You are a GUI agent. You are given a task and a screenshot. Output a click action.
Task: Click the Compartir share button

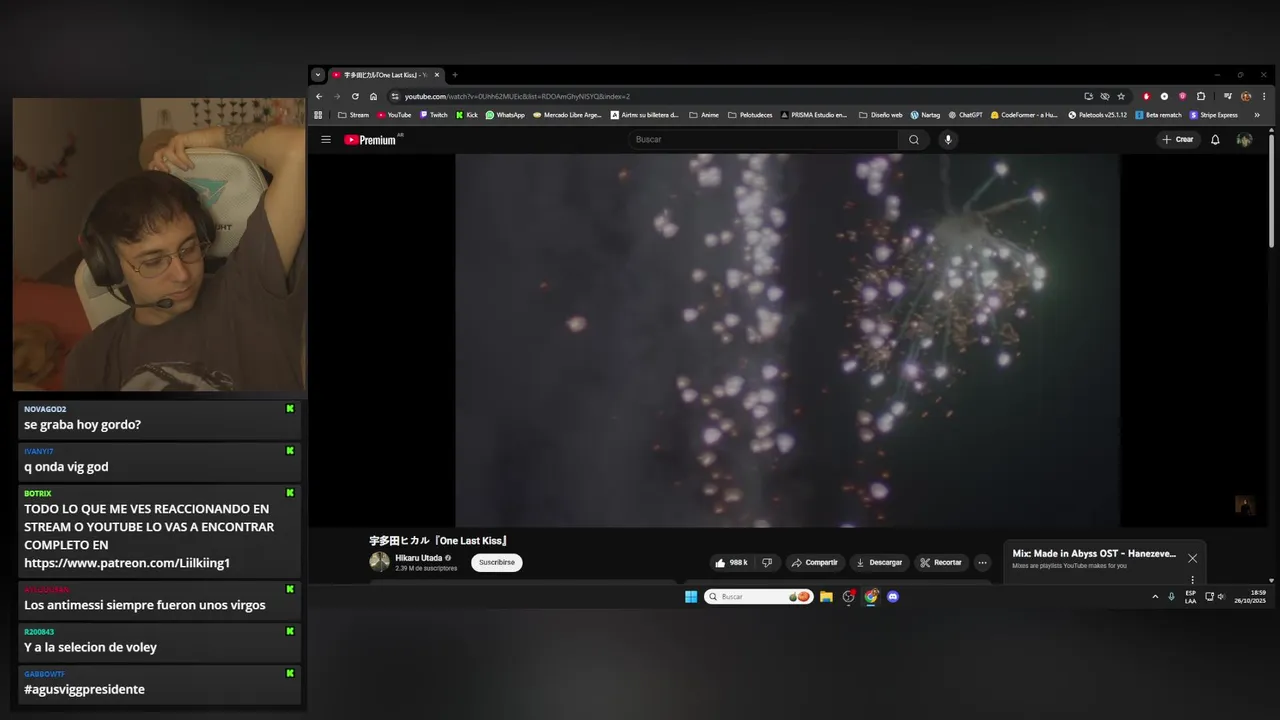tap(815, 563)
